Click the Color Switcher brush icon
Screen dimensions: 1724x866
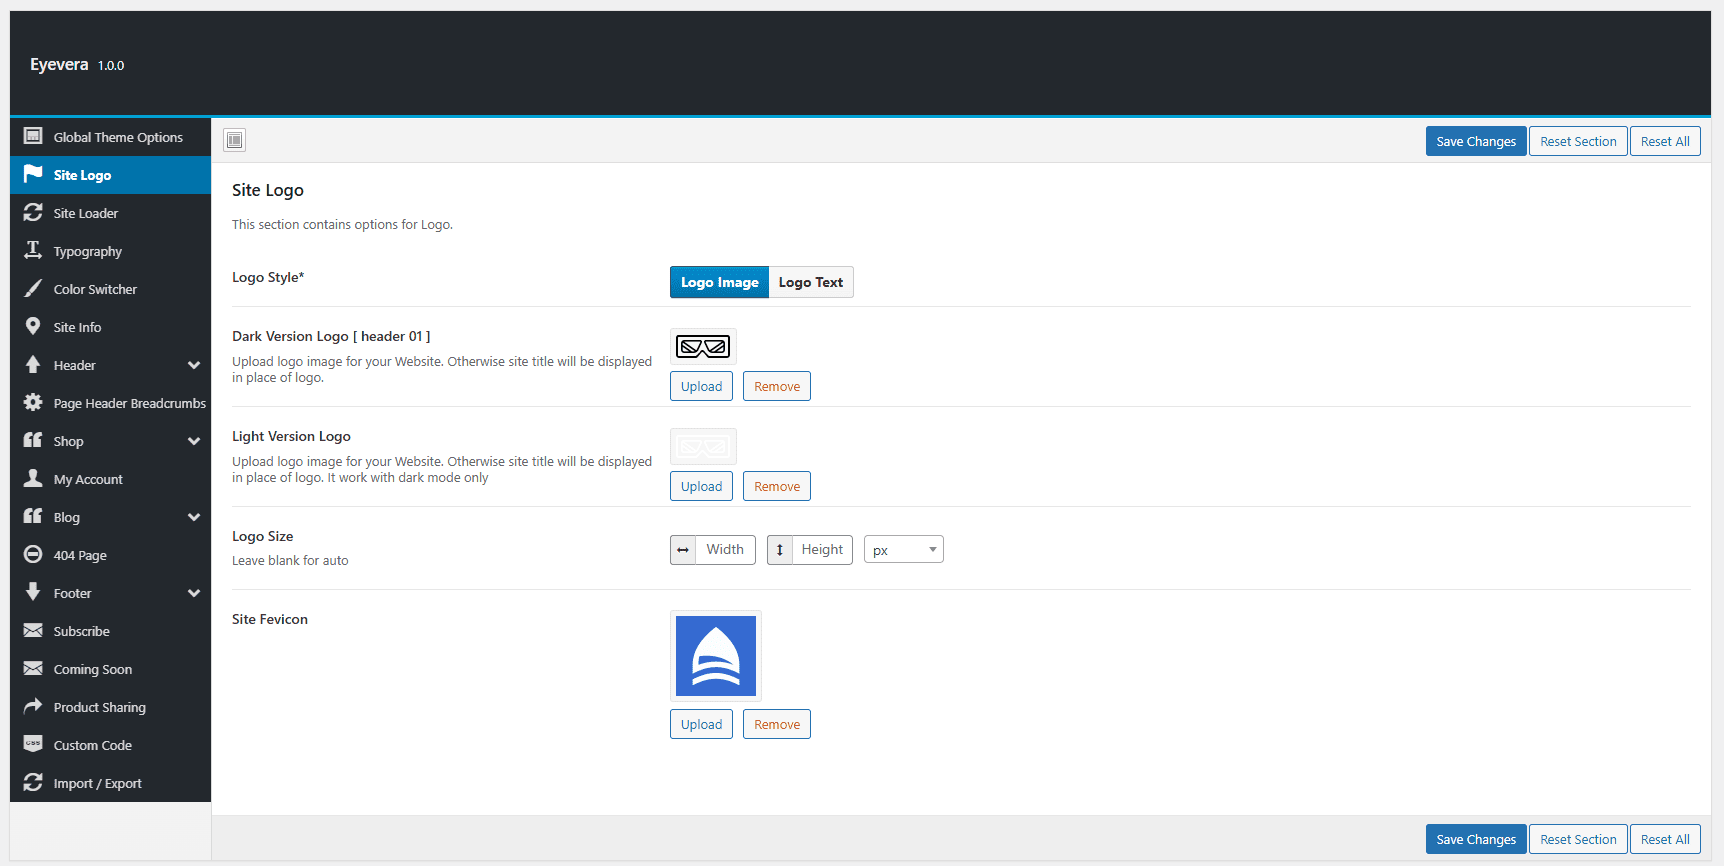[33, 288]
